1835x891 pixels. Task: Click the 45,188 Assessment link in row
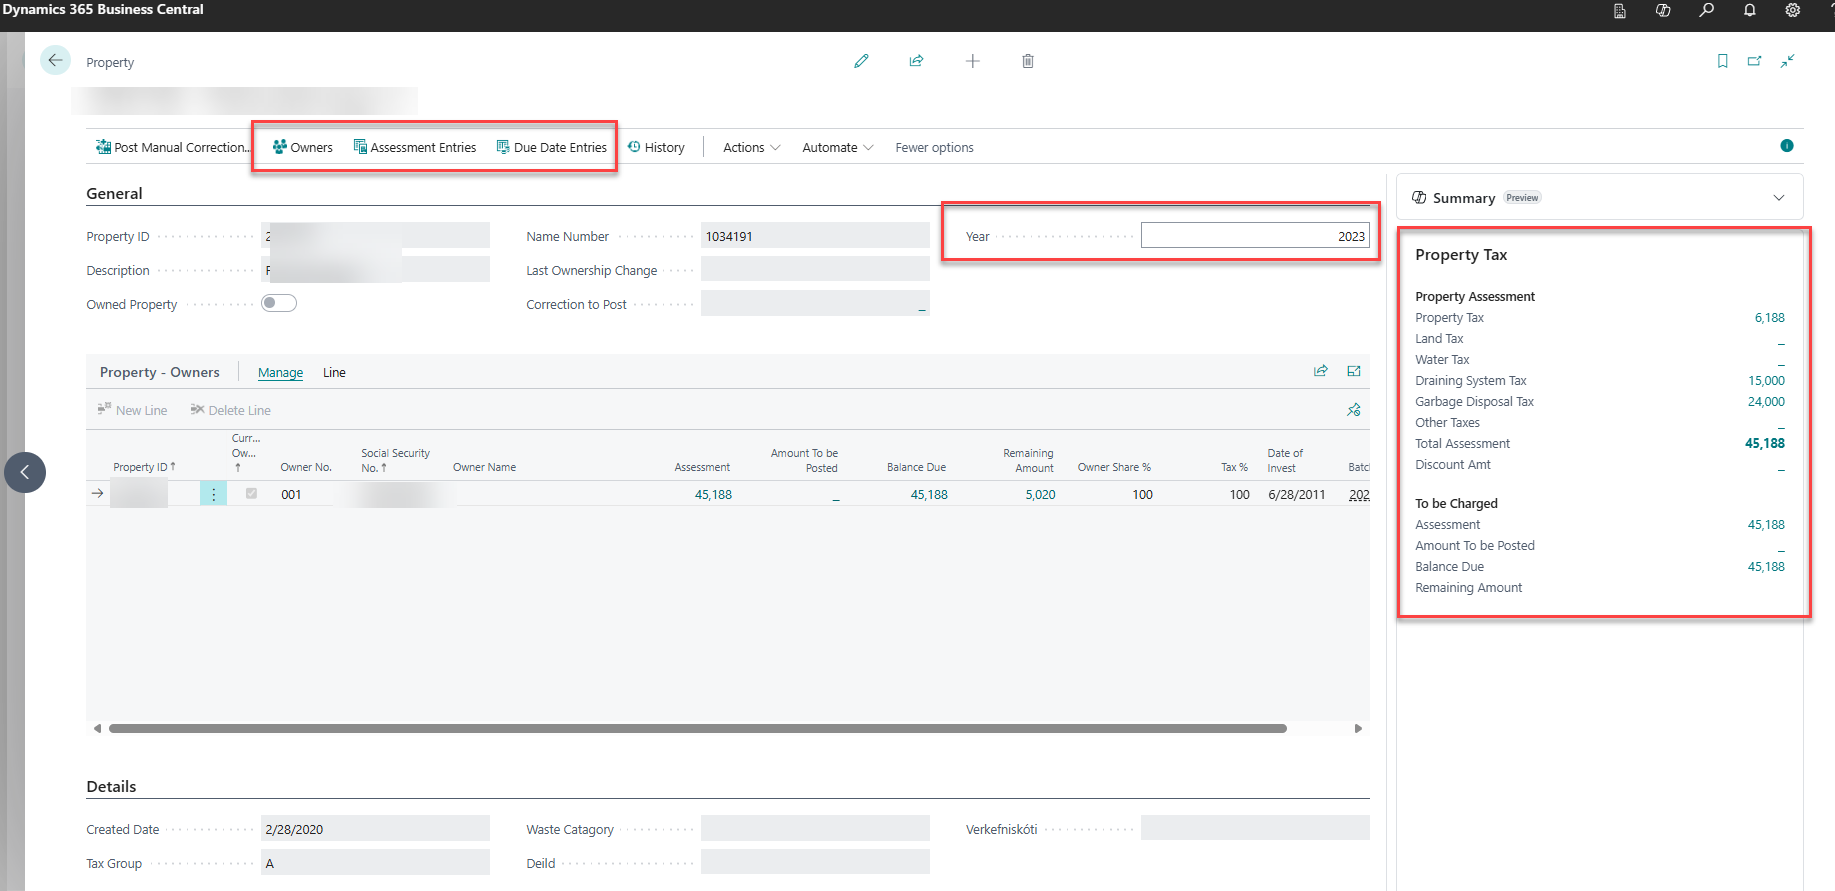713,494
